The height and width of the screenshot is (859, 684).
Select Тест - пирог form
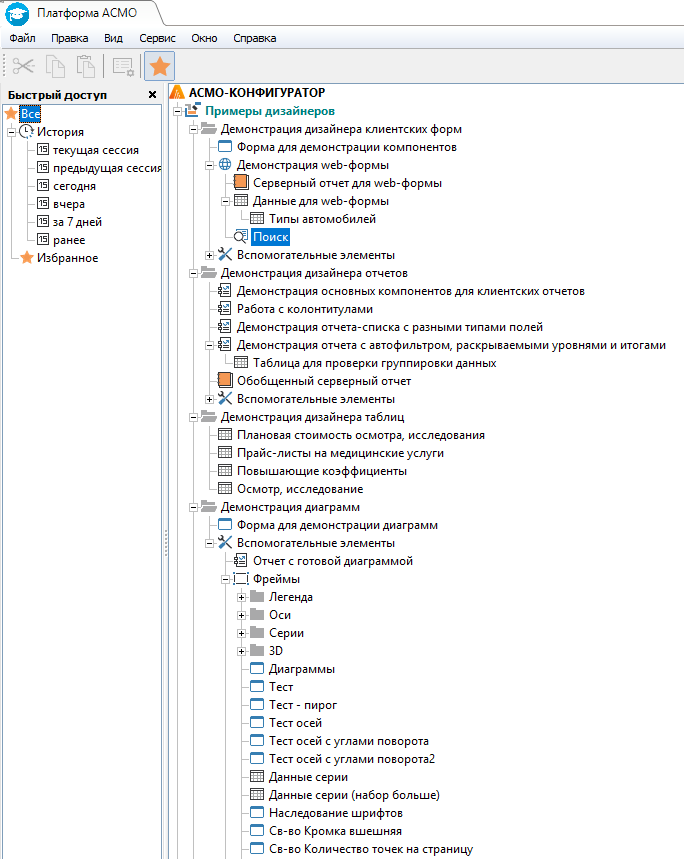pos(303,705)
